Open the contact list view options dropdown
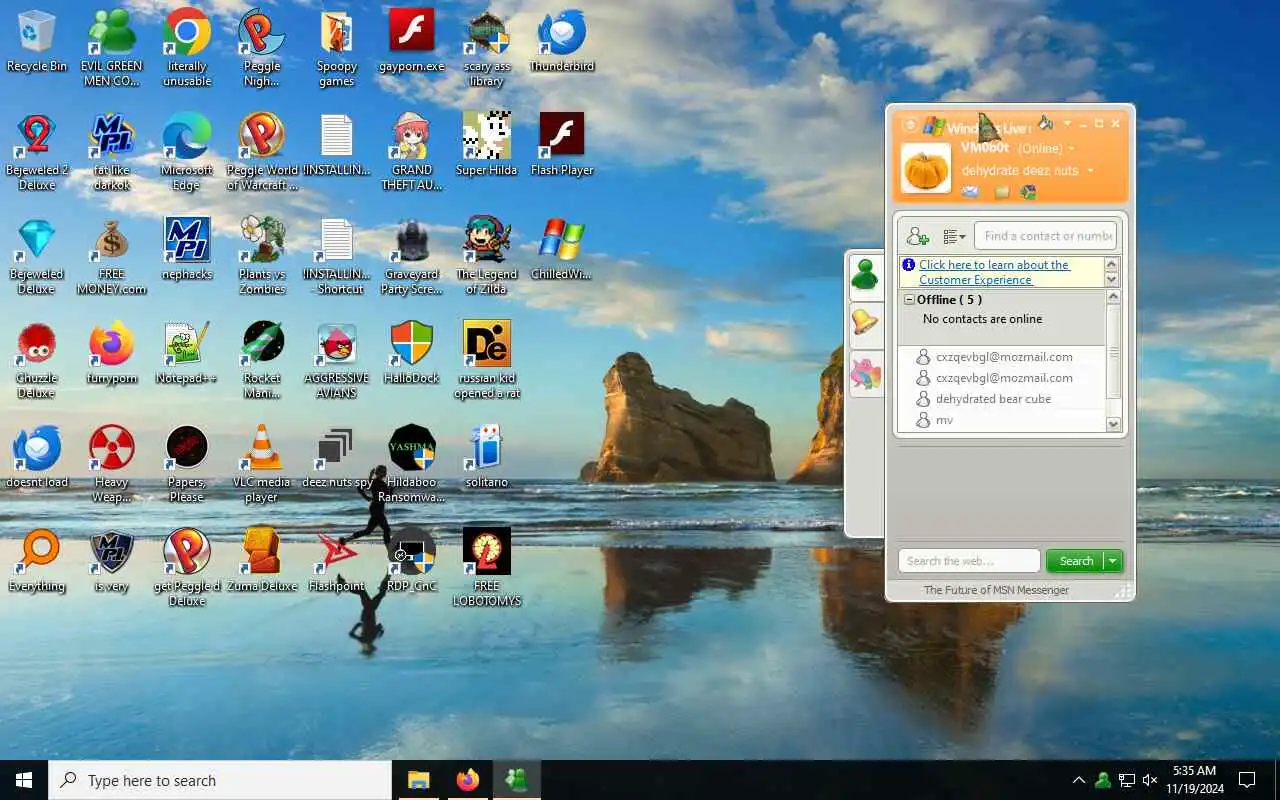The width and height of the screenshot is (1280, 800). click(x=954, y=237)
